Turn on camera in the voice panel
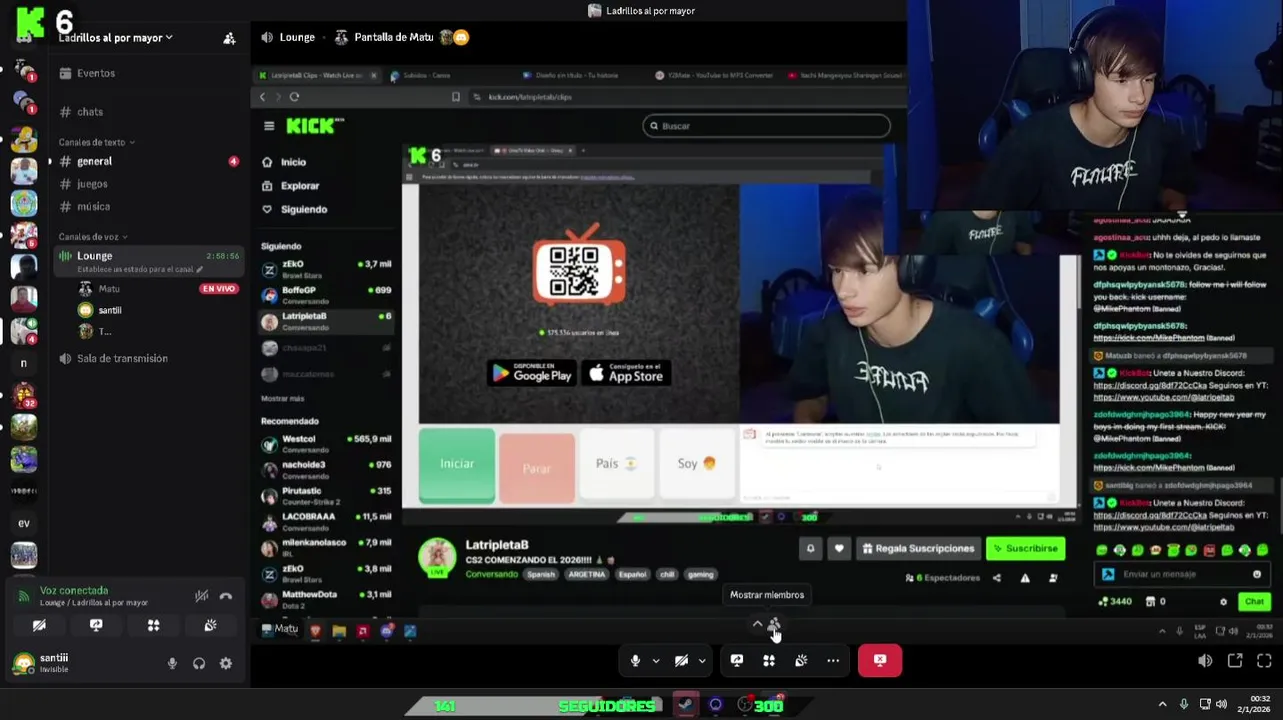Viewport: 1283px width, 720px height. click(39, 625)
